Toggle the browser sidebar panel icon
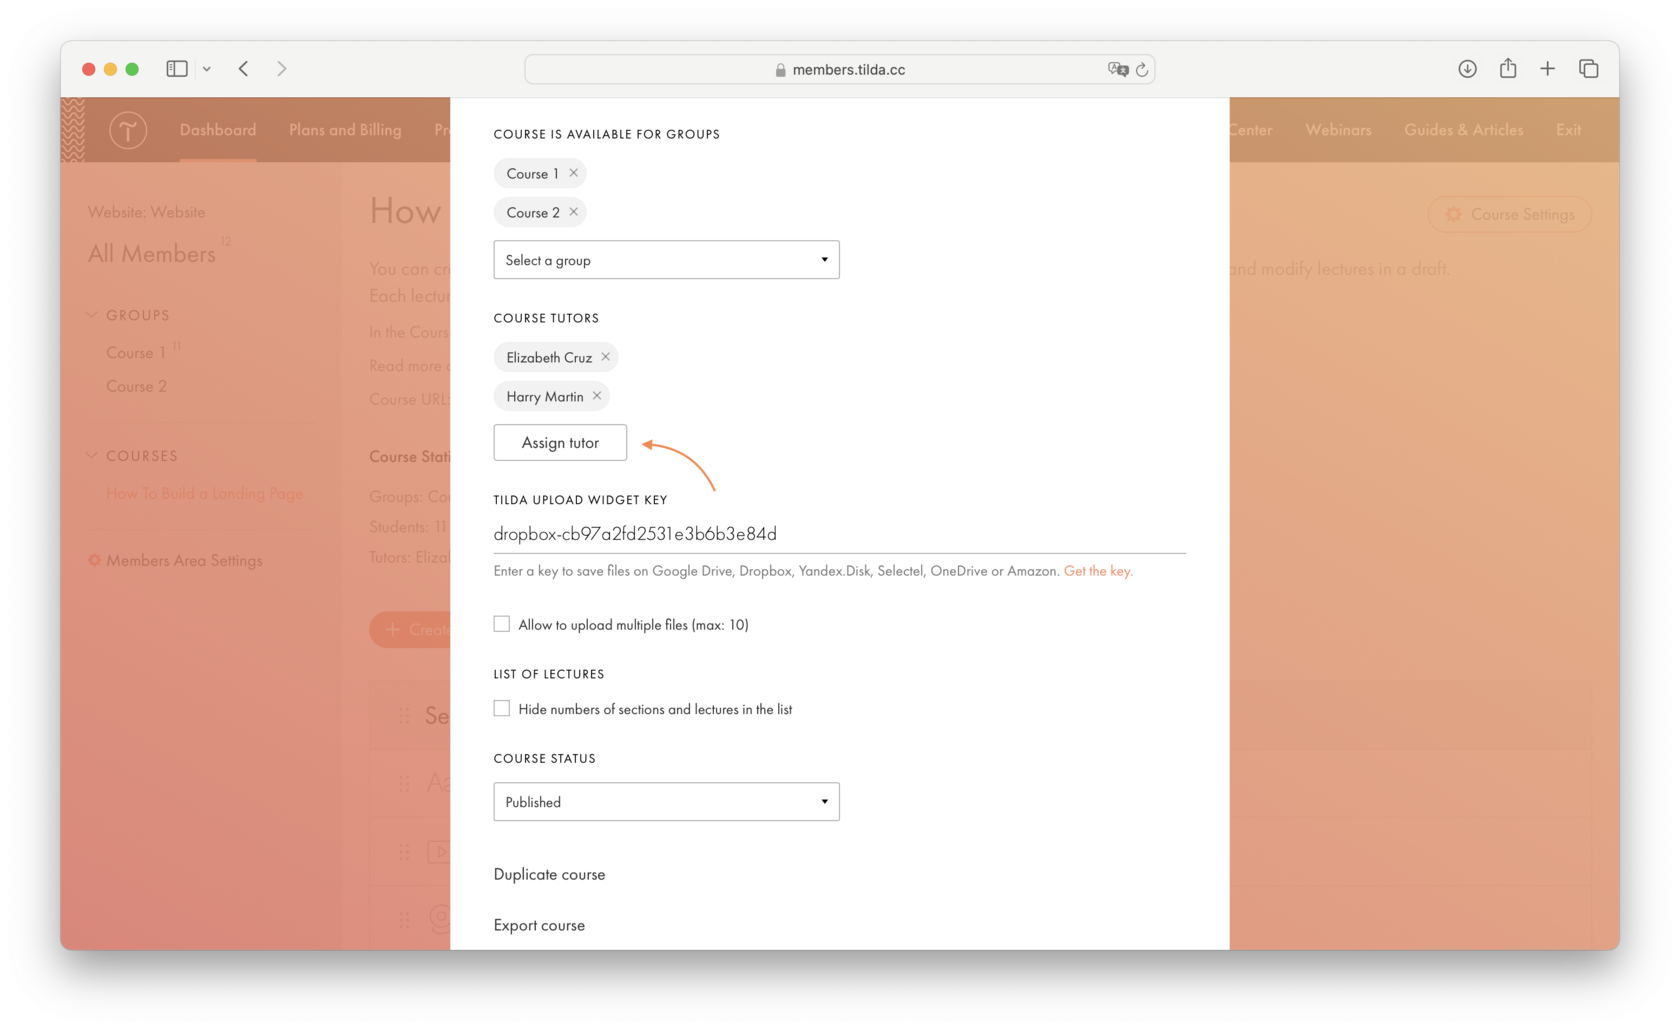Screen dimensions: 1680x1030 click(x=176, y=68)
